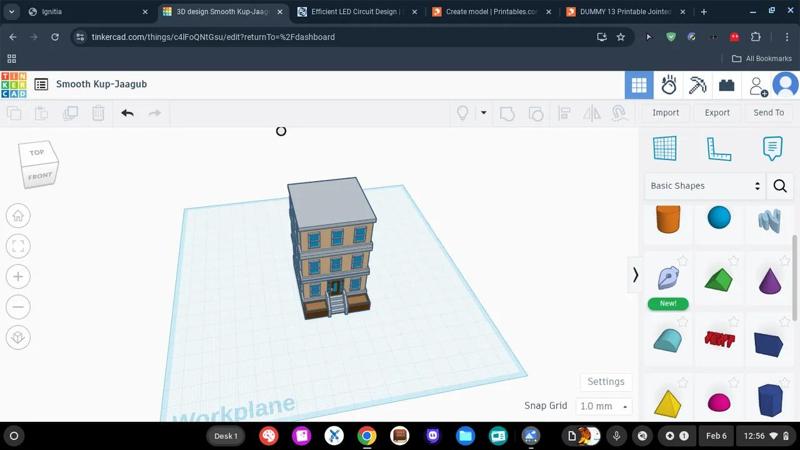Click the shapes search magnifier
The width and height of the screenshot is (800, 450).
click(780, 186)
